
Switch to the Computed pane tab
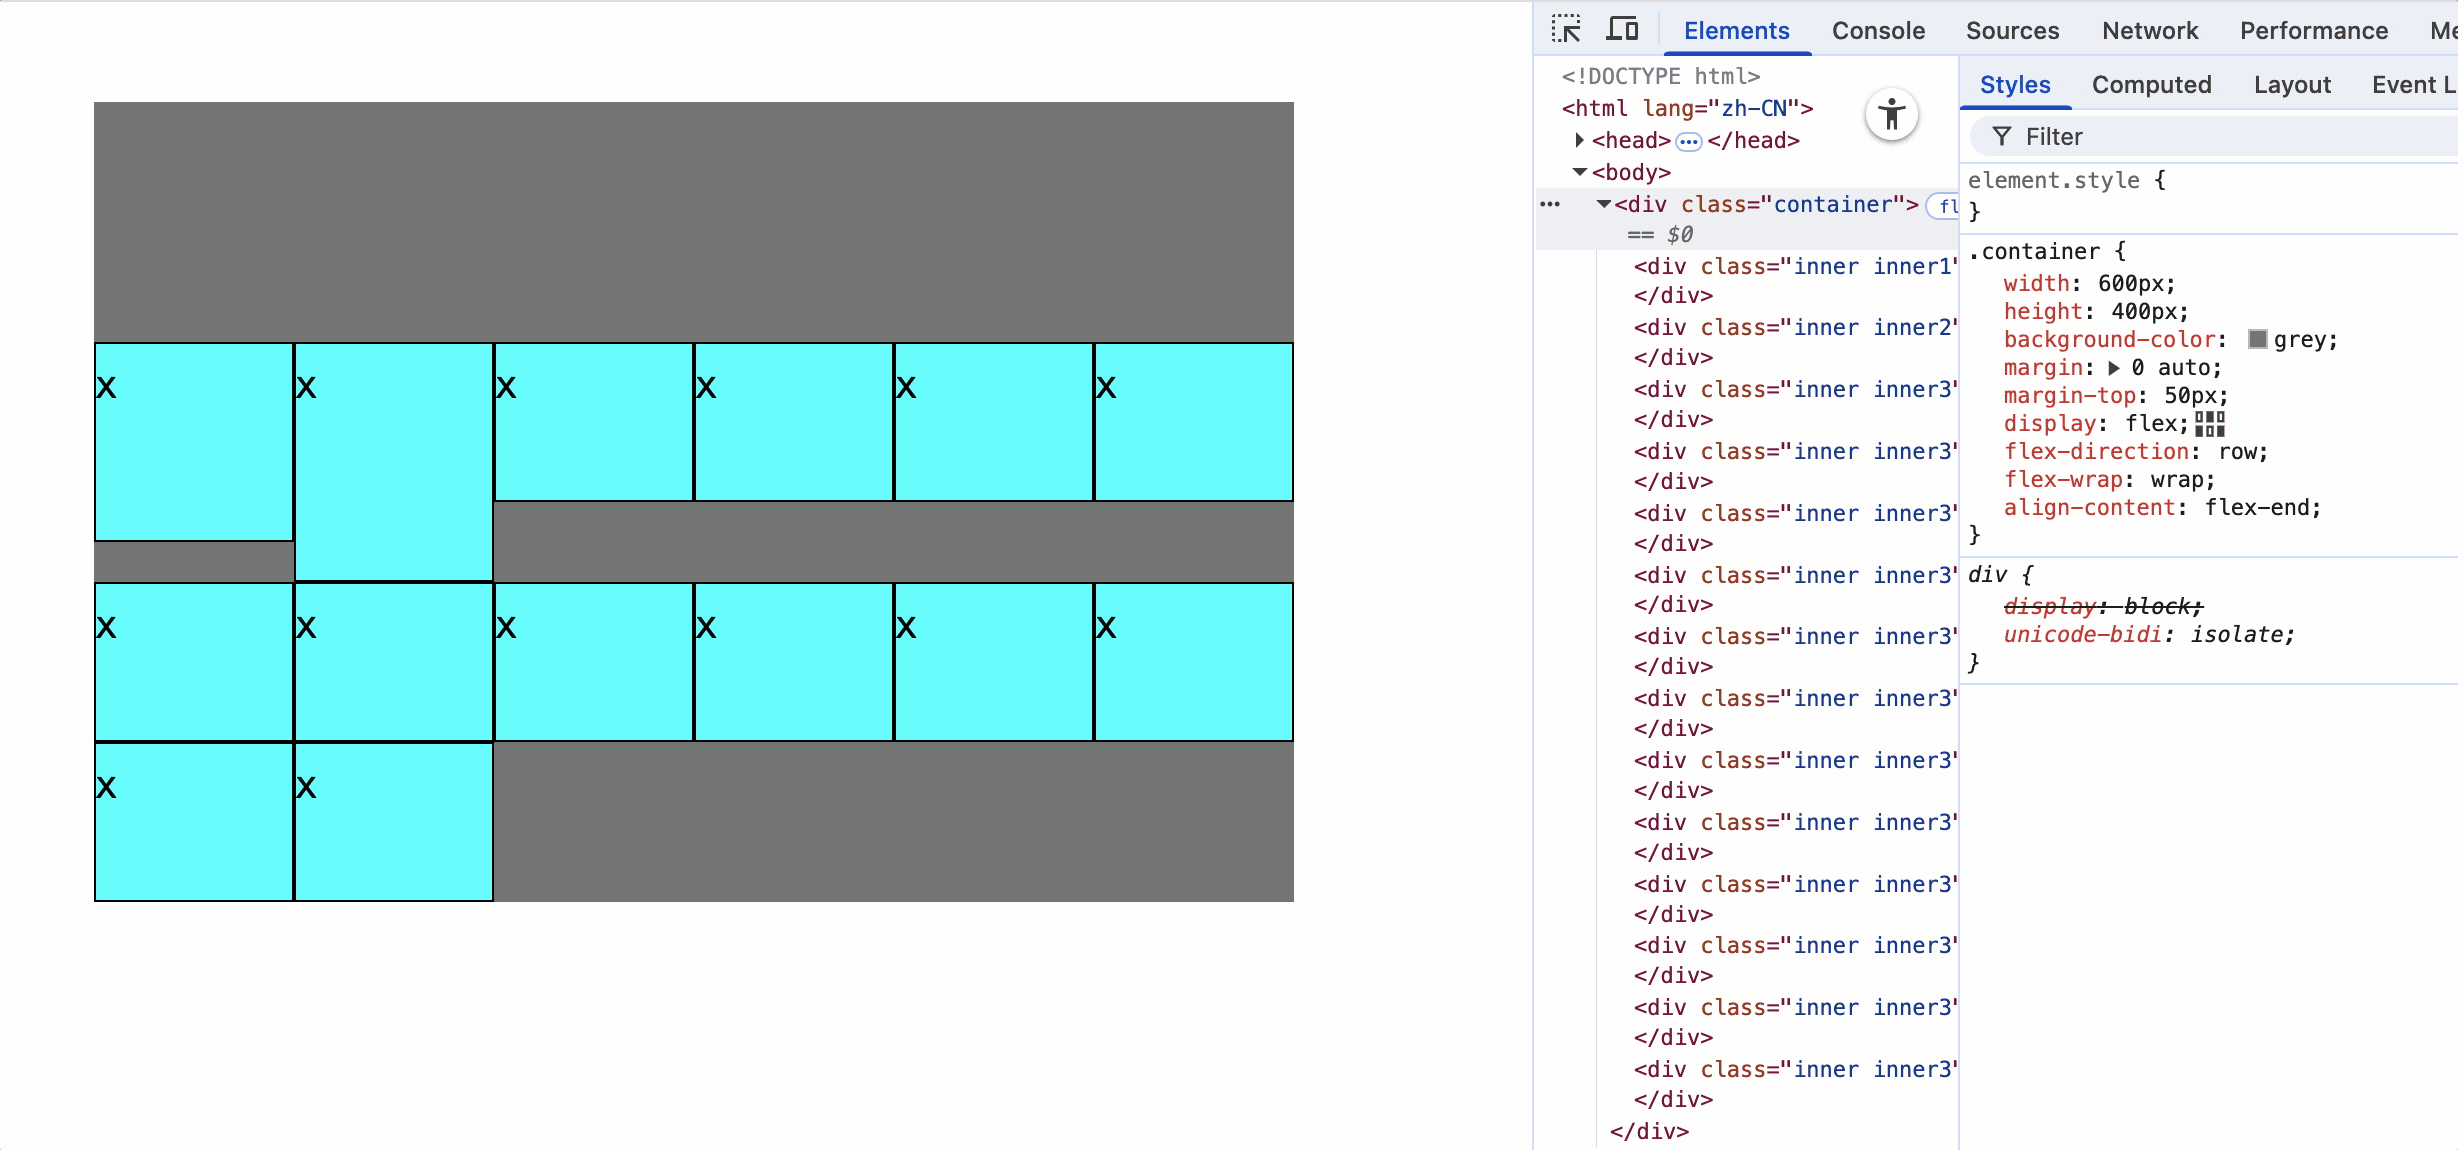tap(2151, 85)
